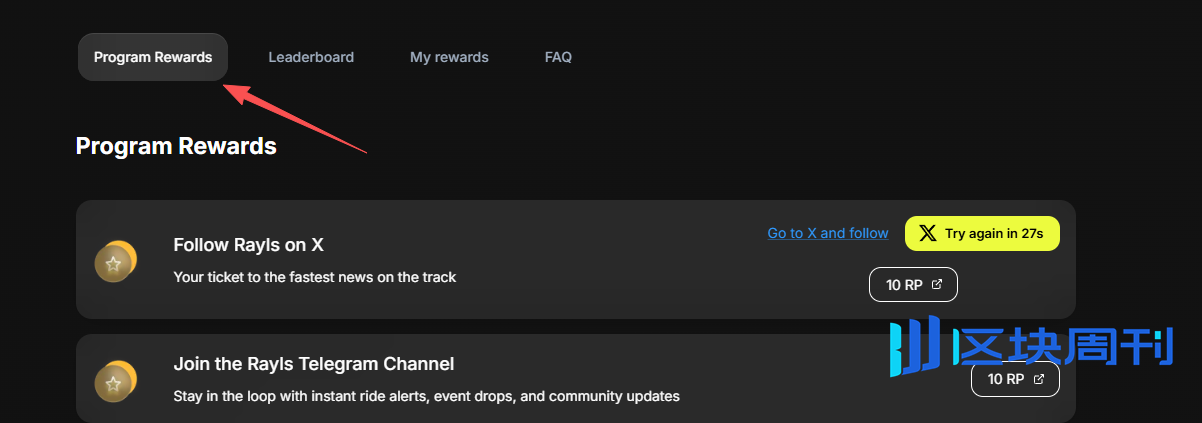The height and width of the screenshot is (423, 1202).
Task: Click the gold star coin icon beside Follow Rayls on X
Action: [114, 263]
